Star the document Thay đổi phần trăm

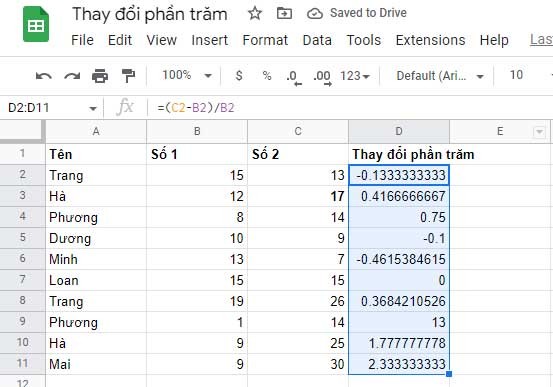(x=255, y=13)
